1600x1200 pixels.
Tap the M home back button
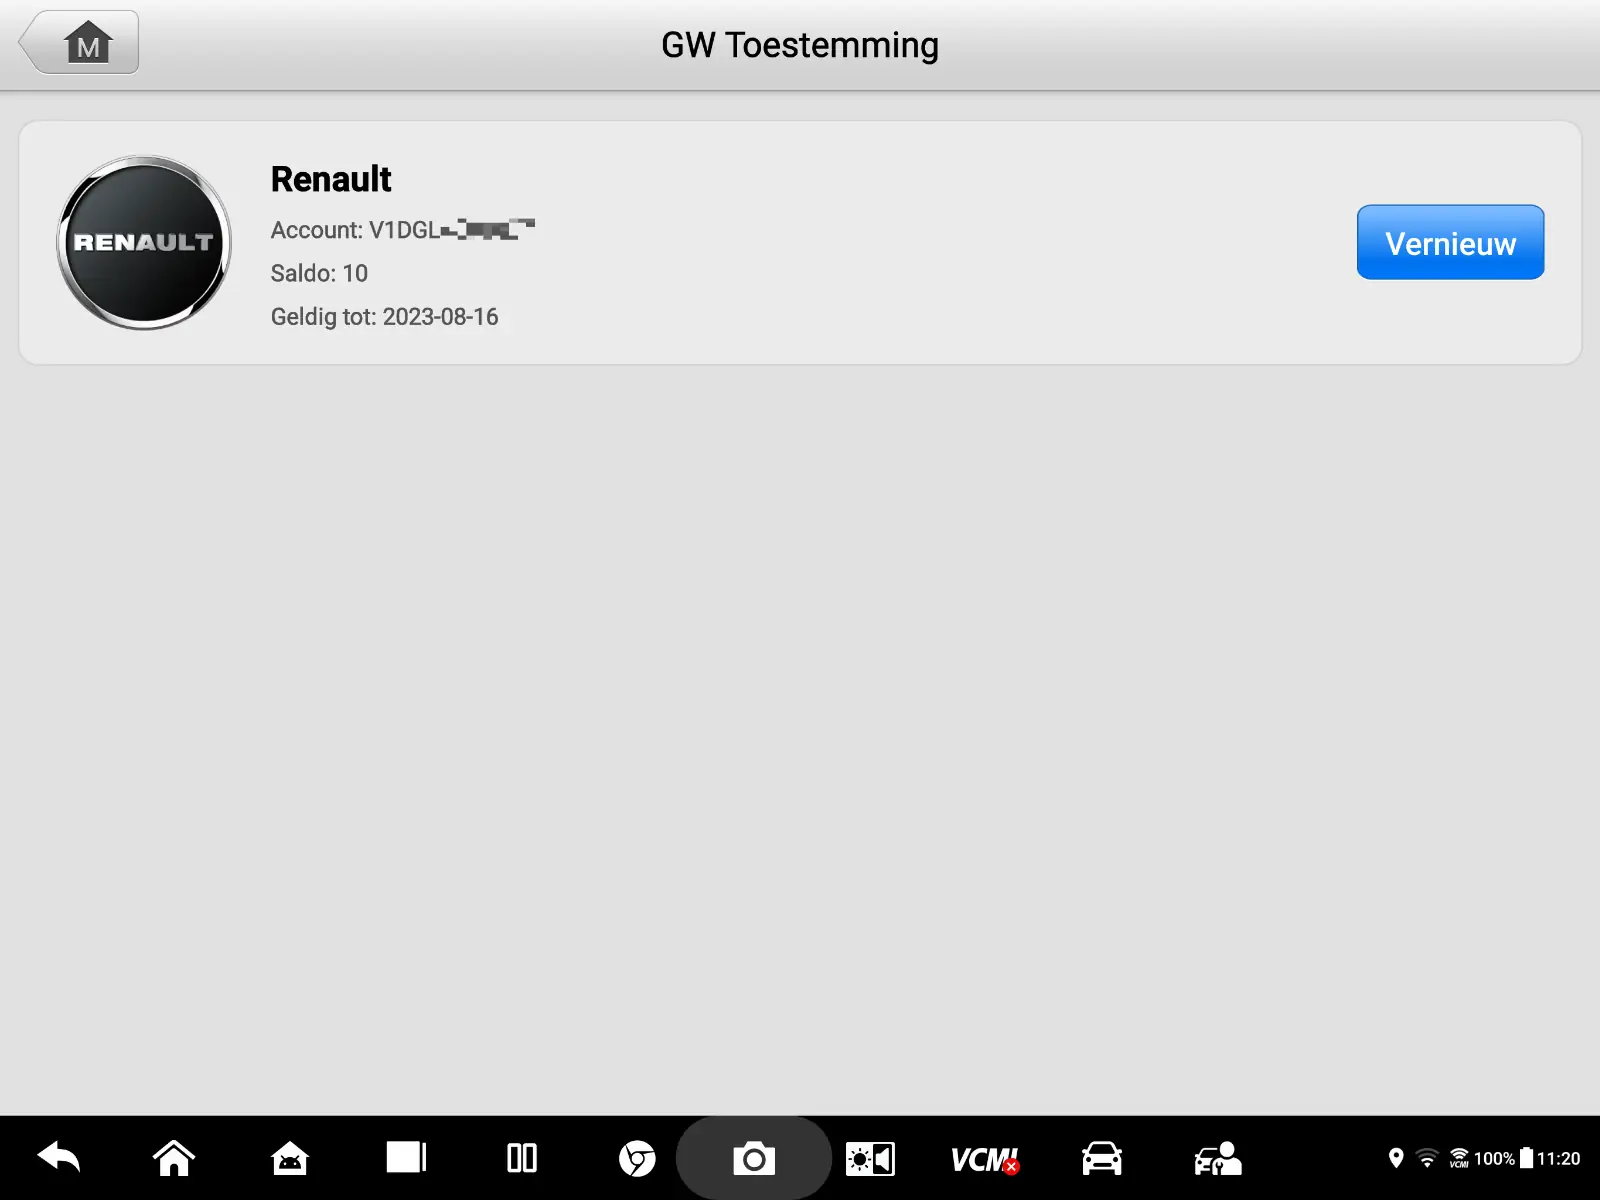(79, 43)
